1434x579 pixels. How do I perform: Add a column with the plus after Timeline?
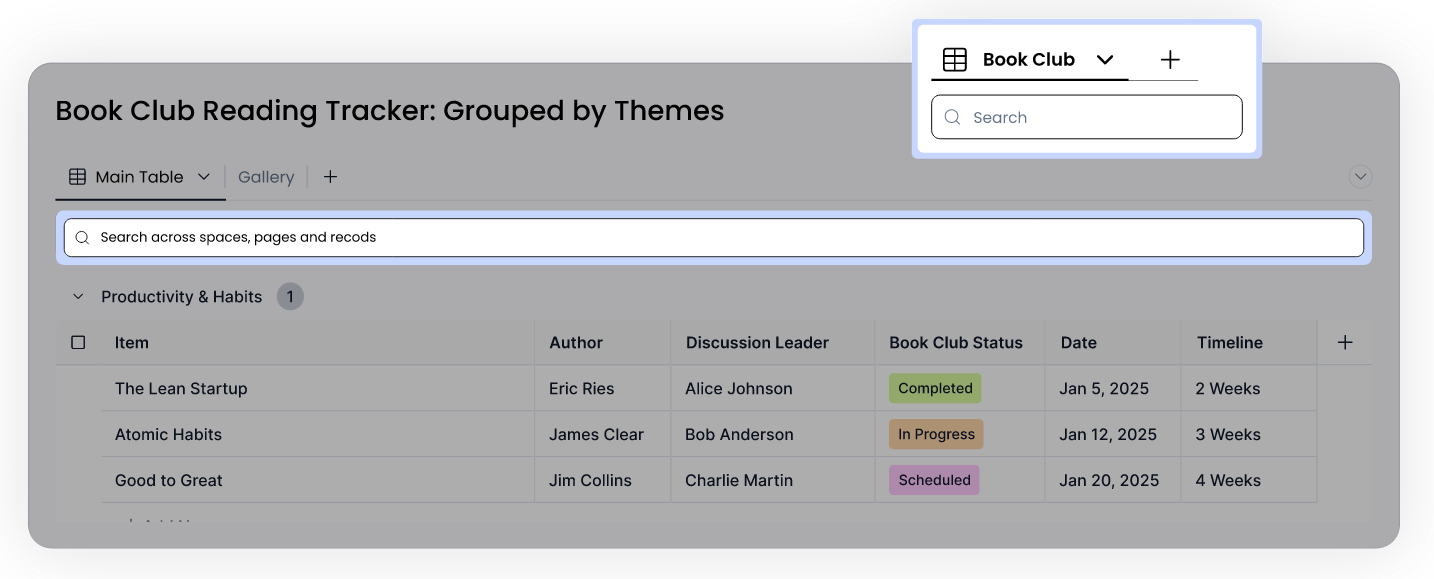1345,342
